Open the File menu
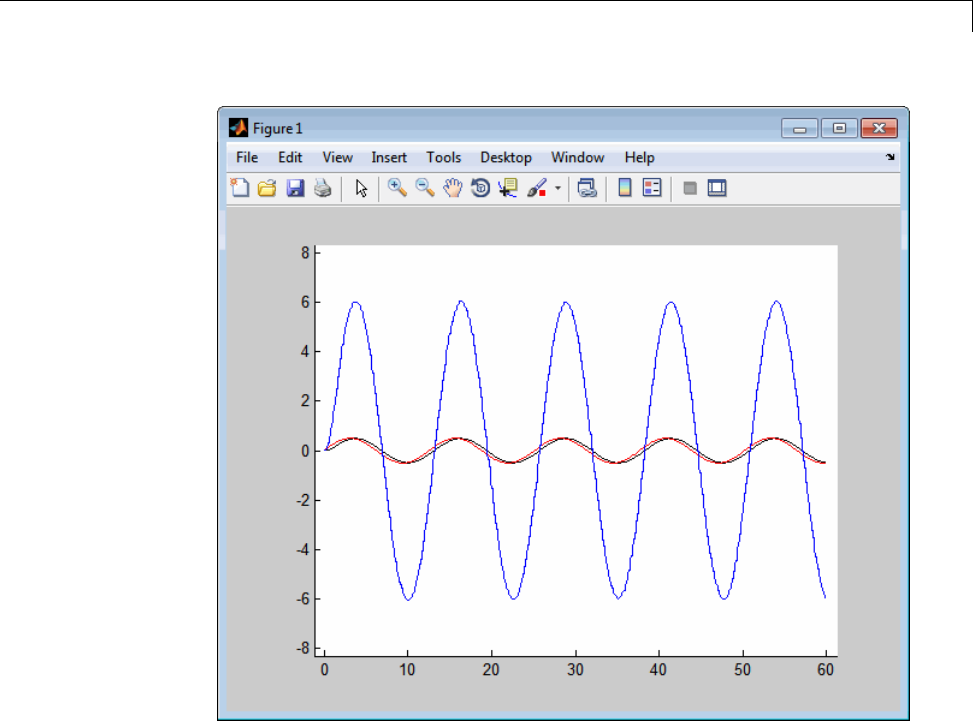 click(x=247, y=158)
